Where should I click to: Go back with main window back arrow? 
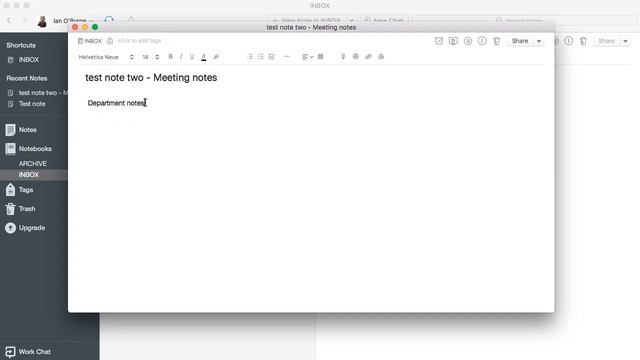coord(9,20)
